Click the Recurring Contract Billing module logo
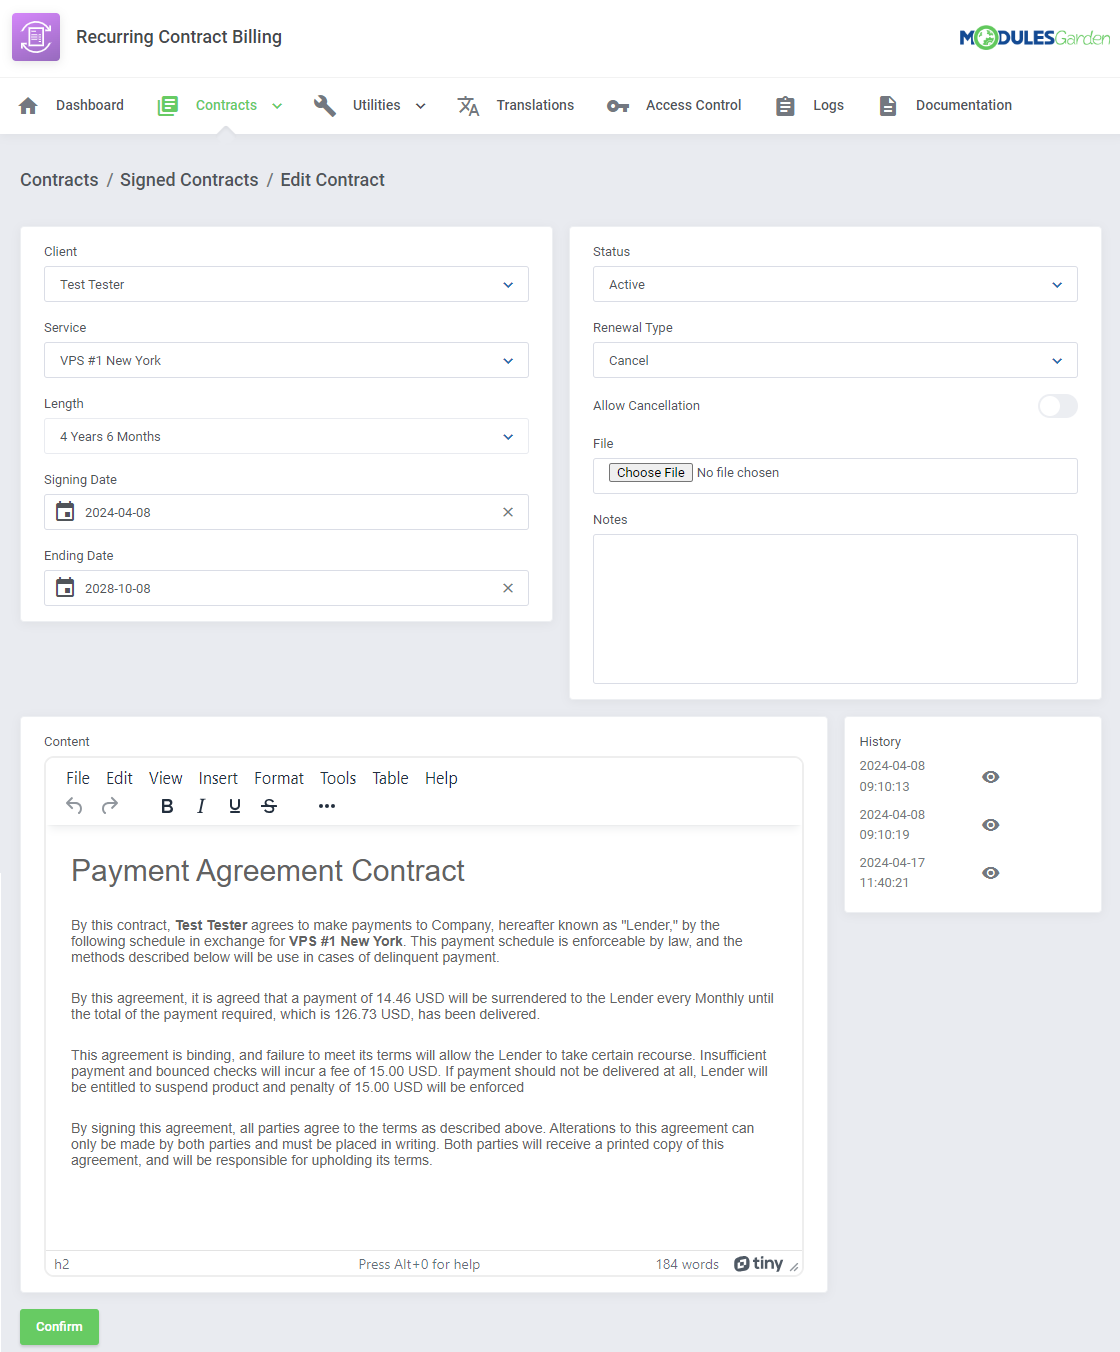 (x=36, y=37)
